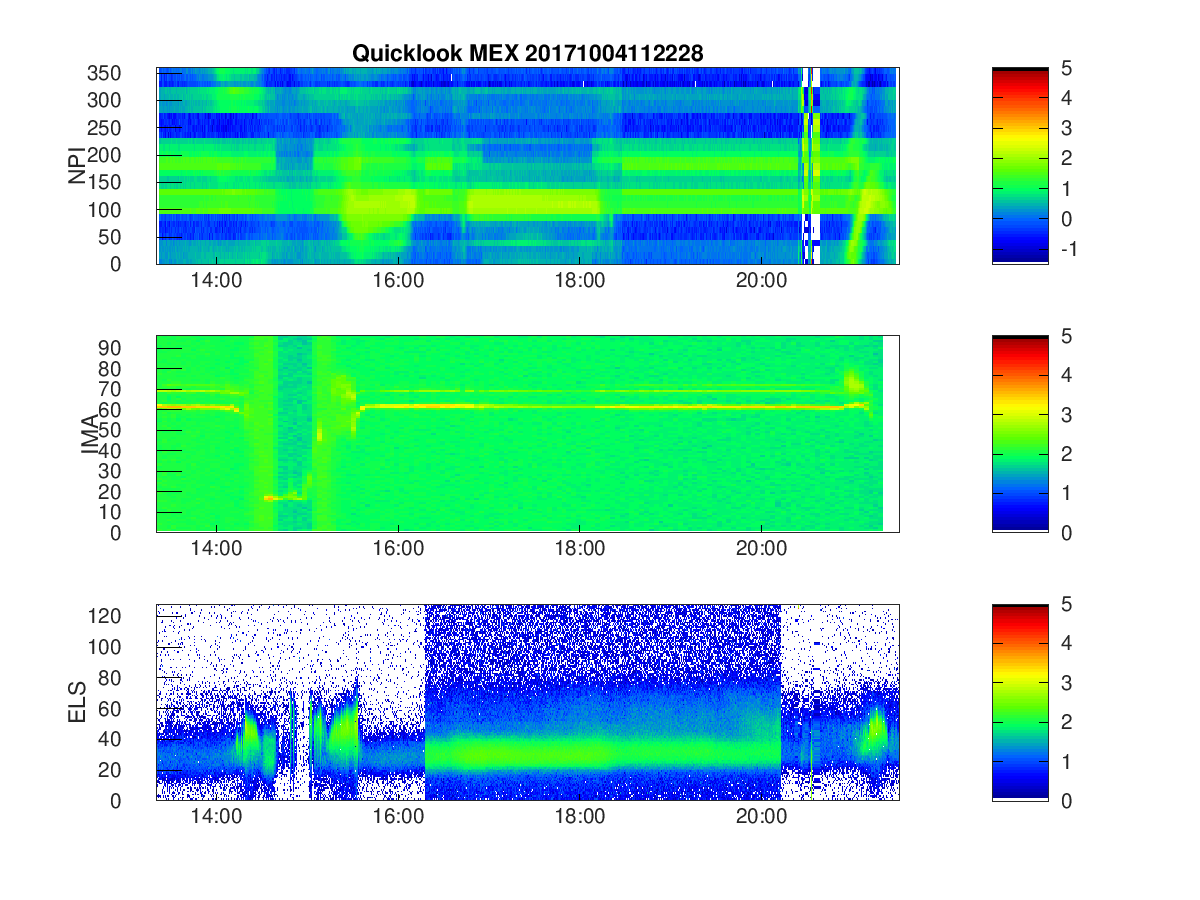The image size is (1200, 900).
Task: Click inside the NPI spectrogram panel
Action: (x=527, y=166)
